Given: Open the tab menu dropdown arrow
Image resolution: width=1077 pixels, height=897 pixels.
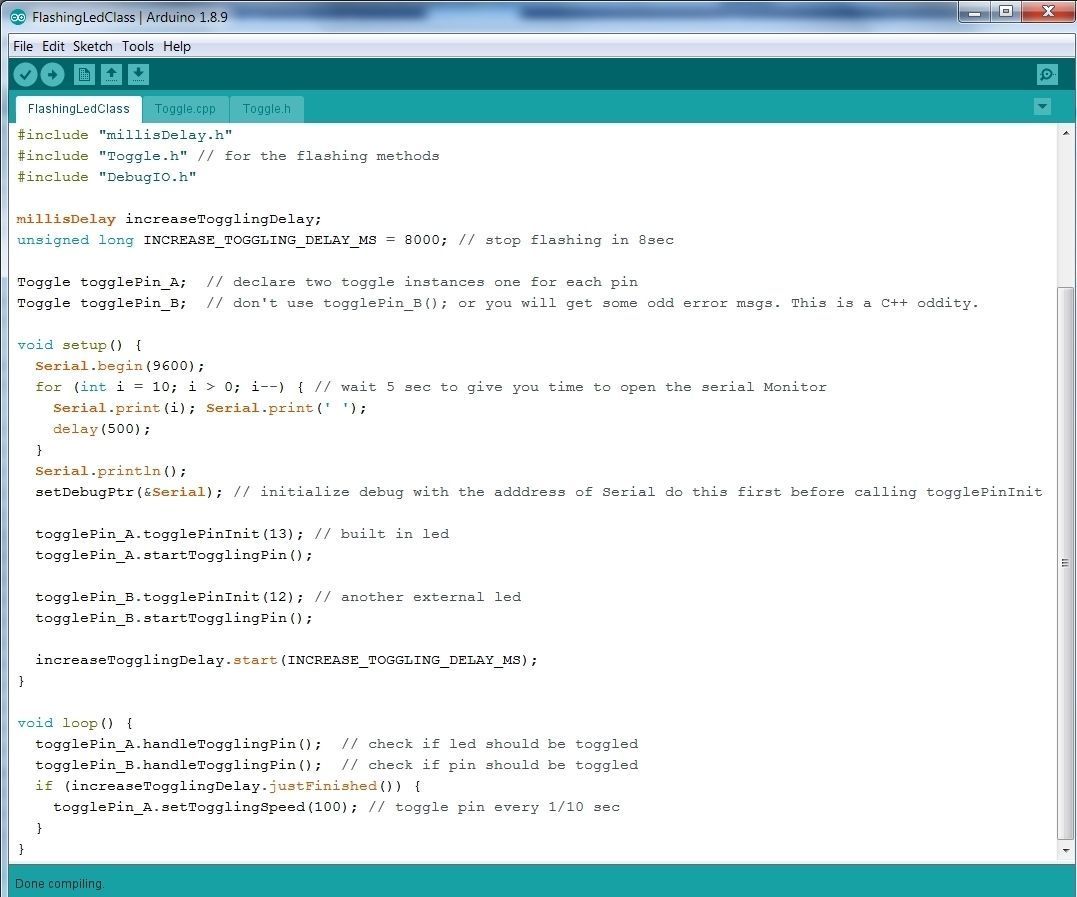Looking at the screenshot, I should pyautogui.click(x=1042, y=107).
